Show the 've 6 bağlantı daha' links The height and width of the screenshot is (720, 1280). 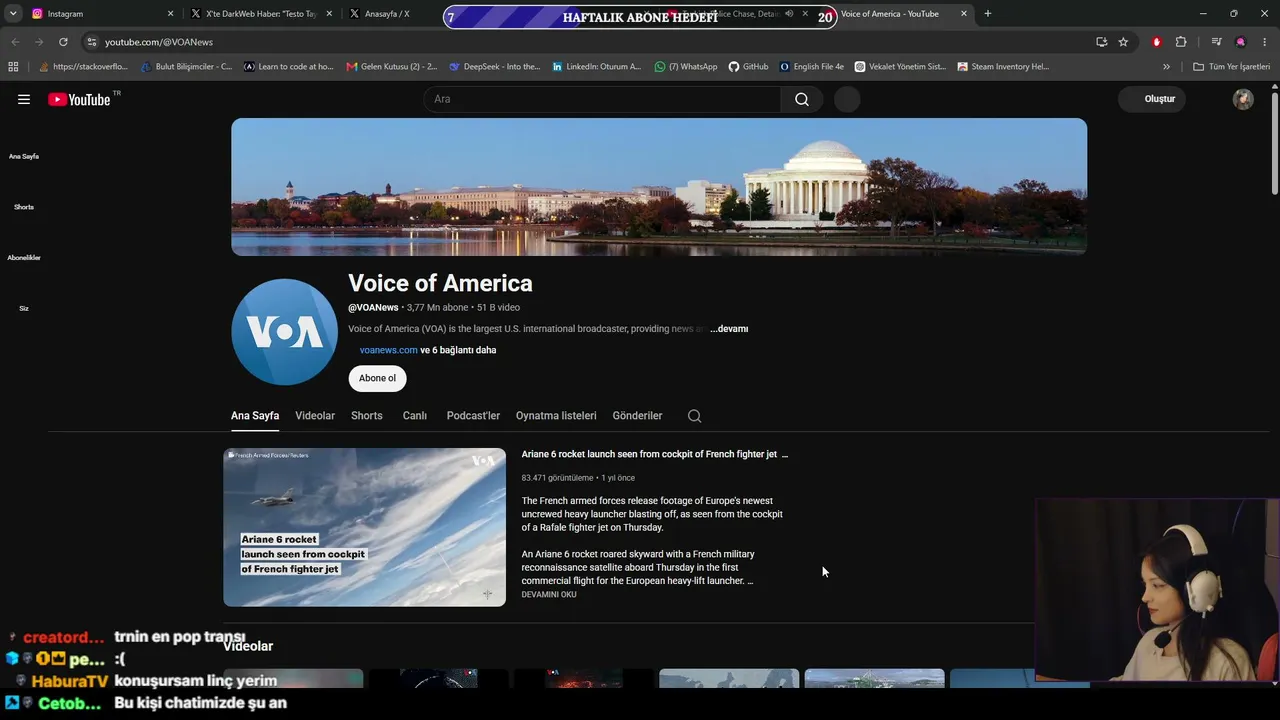coord(458,350)
